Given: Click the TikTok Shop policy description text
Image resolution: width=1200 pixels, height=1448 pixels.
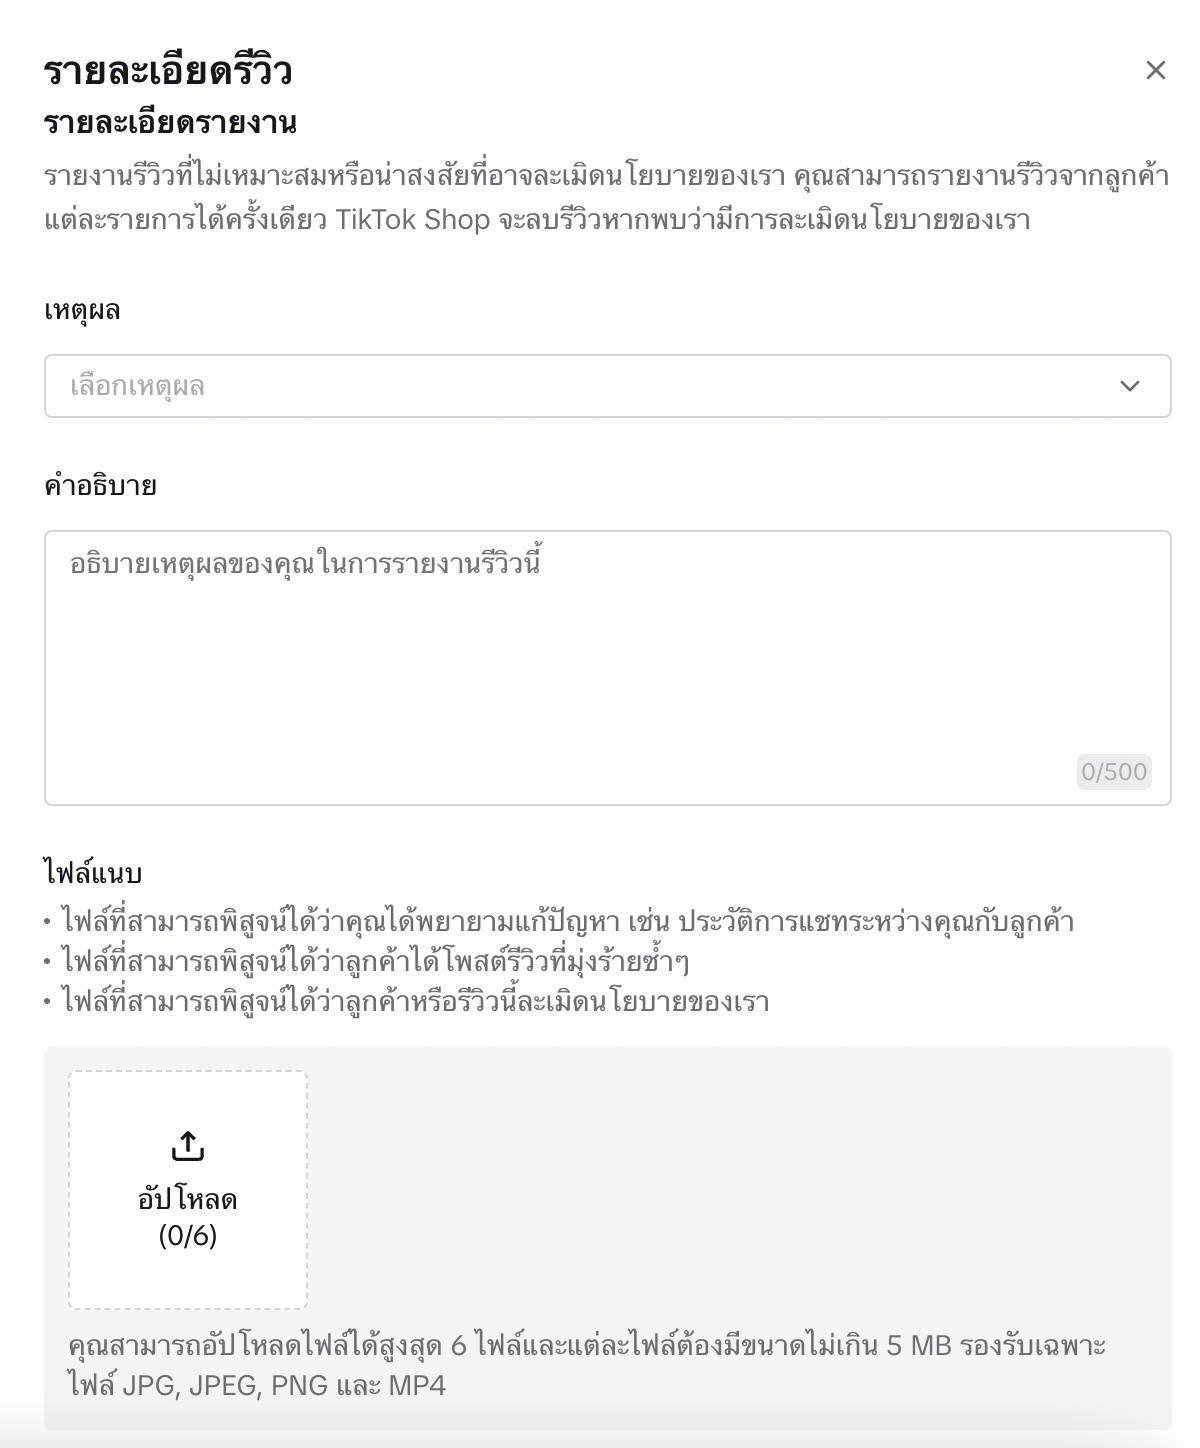Looking at the screenshot, I should point(606,198).
